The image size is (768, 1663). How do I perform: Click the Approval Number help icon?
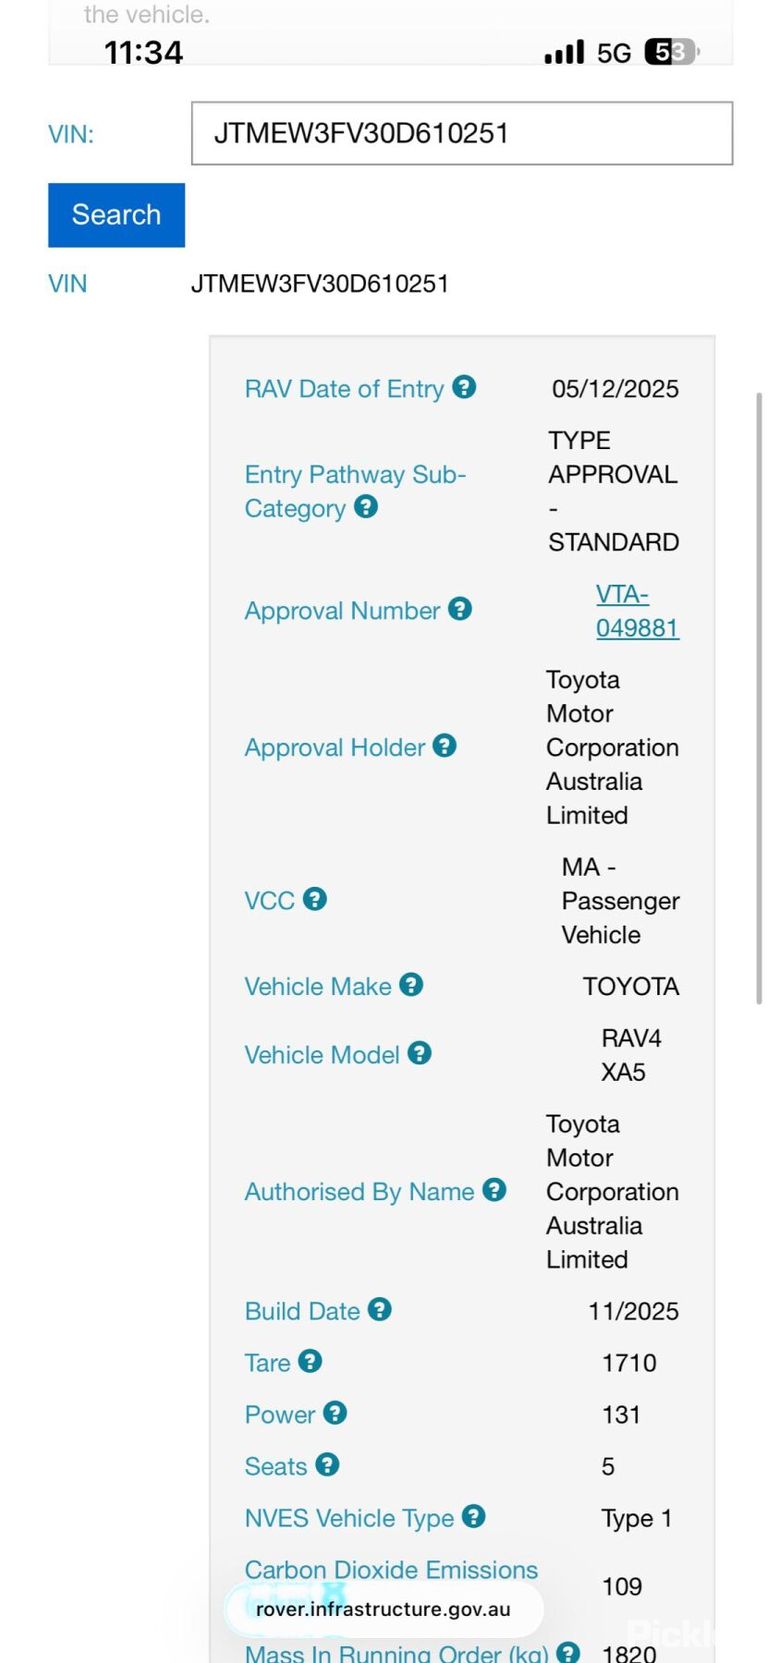(460, 609)
